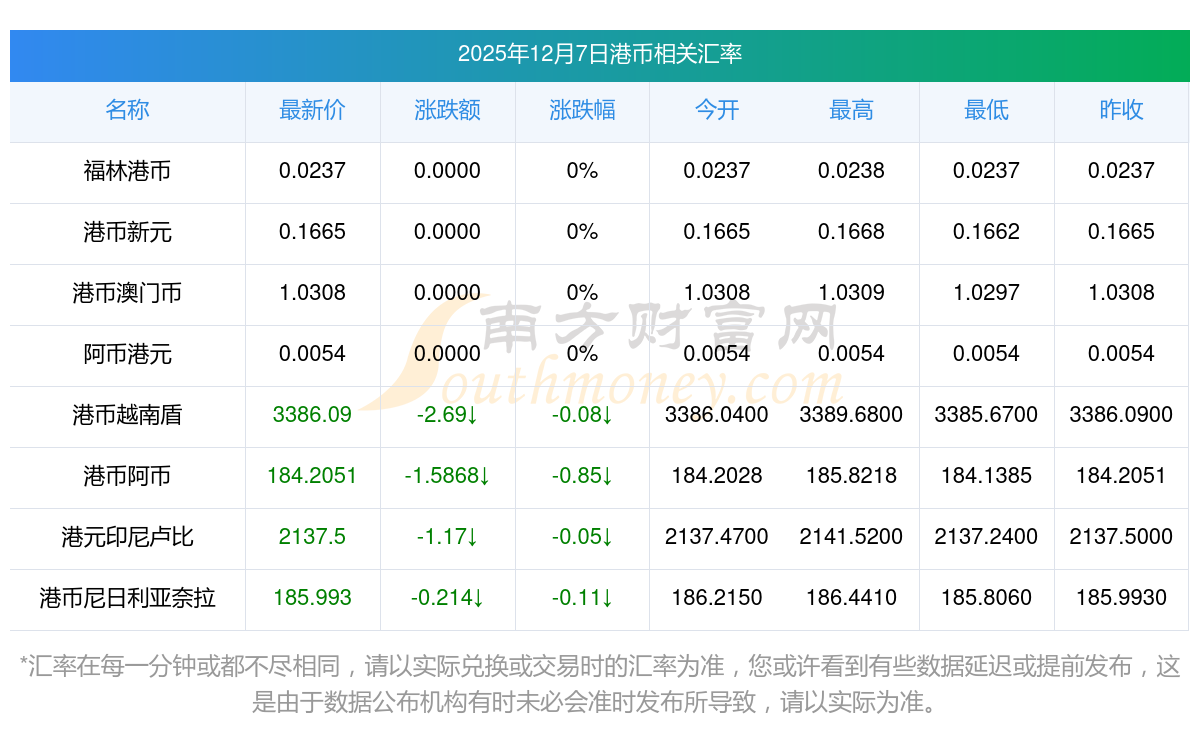1200x733 pixels.
Task: Click the low value 0.1662
Action: (x=986, y=232)
